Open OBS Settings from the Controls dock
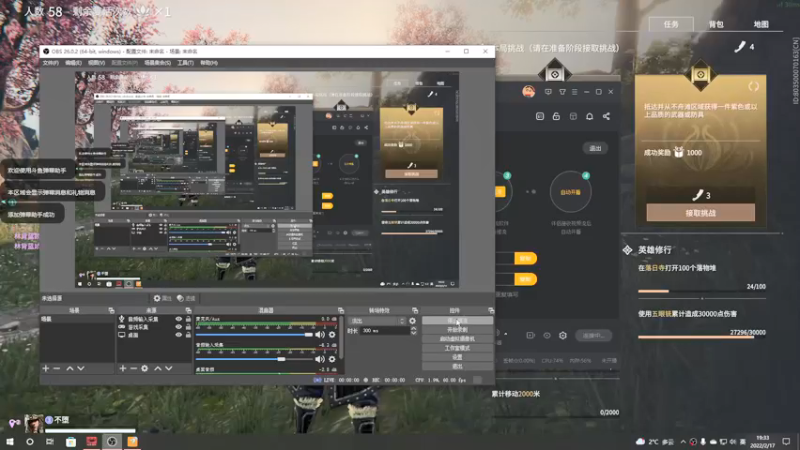The width and height of the screenshot is (800, 450). pos(457,357)
